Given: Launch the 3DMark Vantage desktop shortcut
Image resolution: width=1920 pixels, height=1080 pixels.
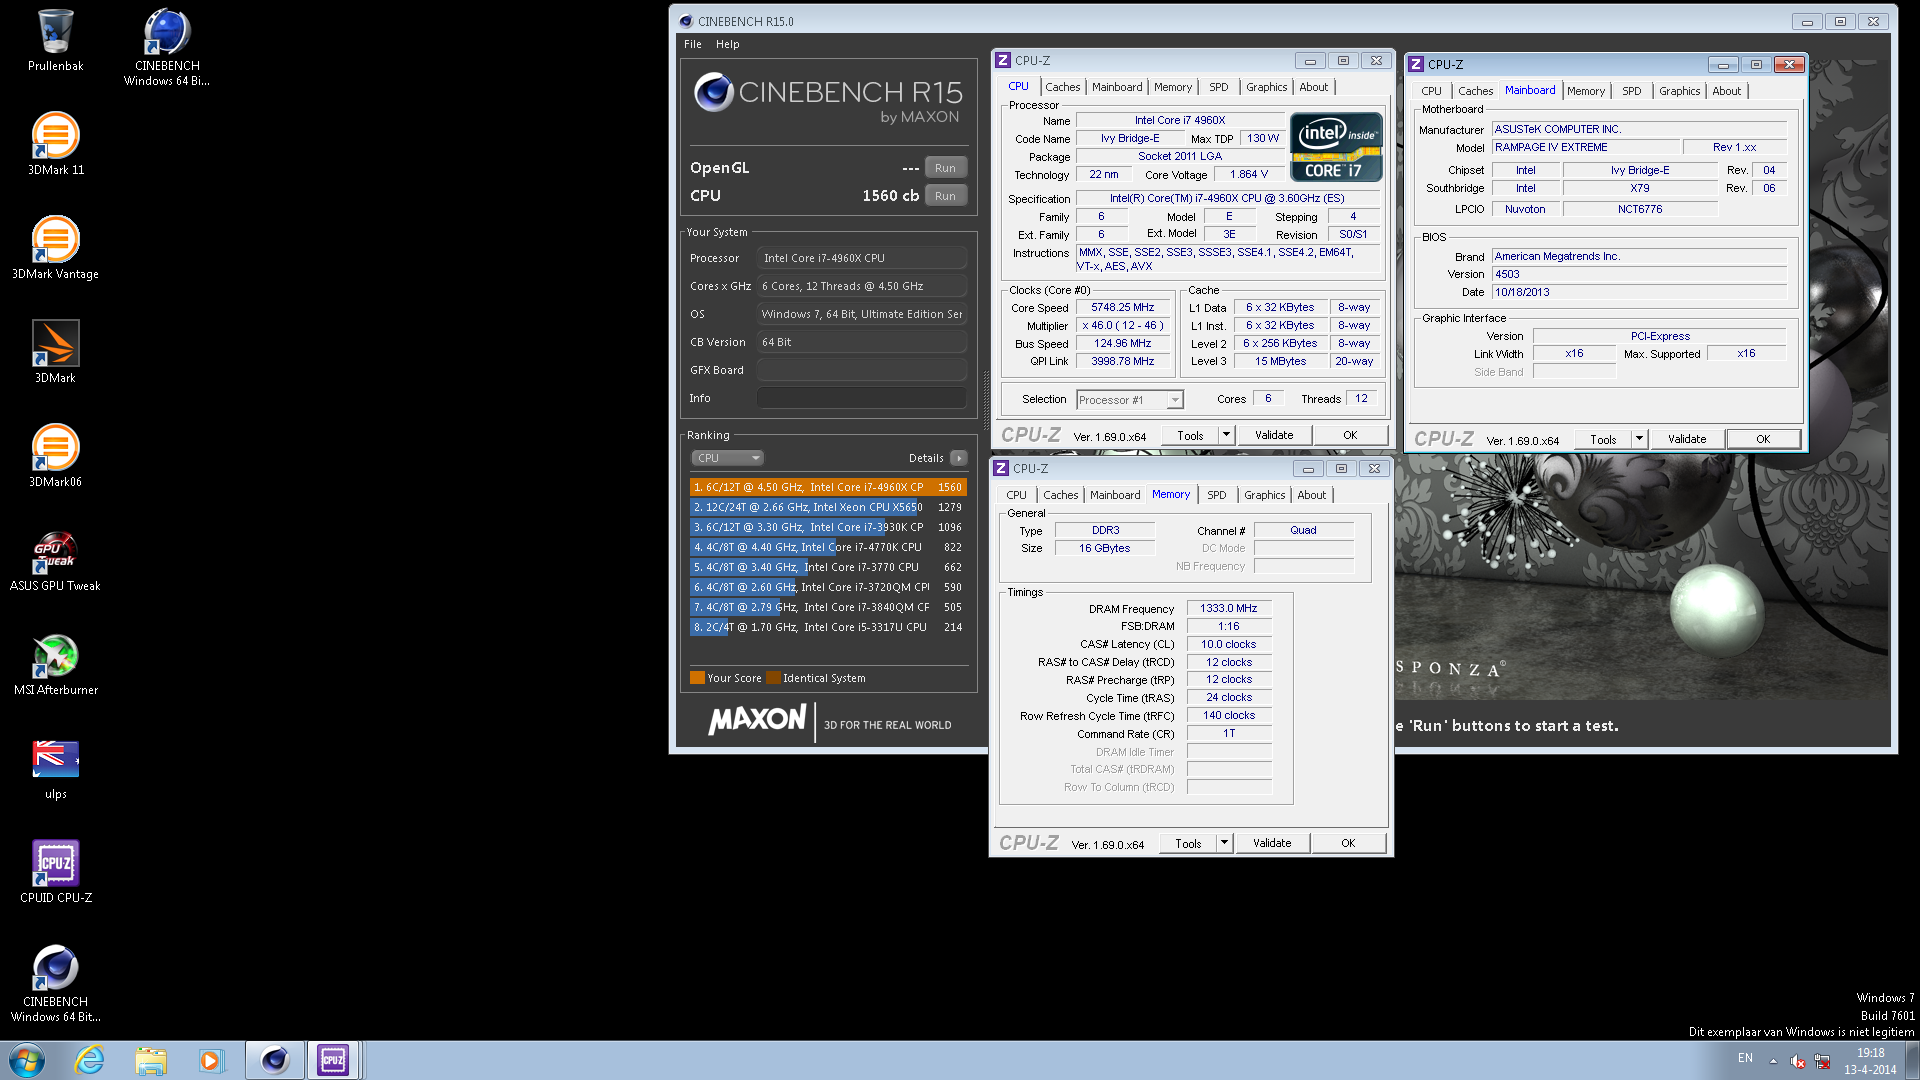Looking at the screenshot, I should tap(55, 248).
